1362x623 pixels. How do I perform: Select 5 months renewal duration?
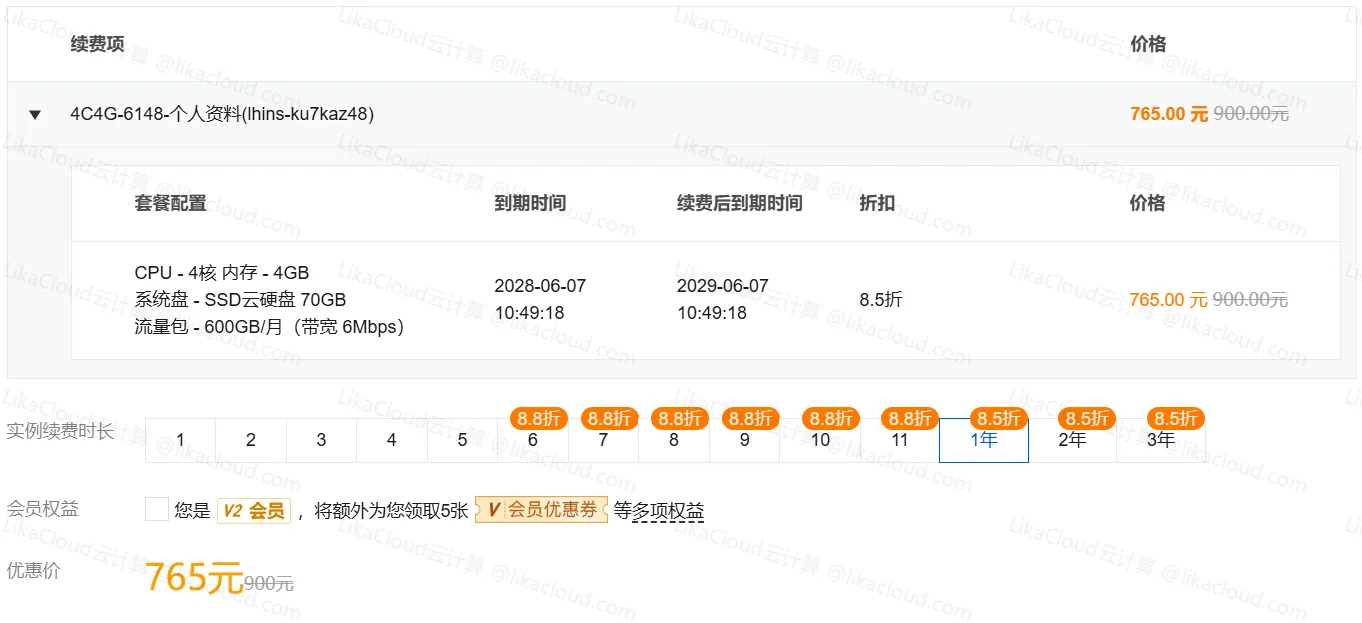tap(462, 440)
